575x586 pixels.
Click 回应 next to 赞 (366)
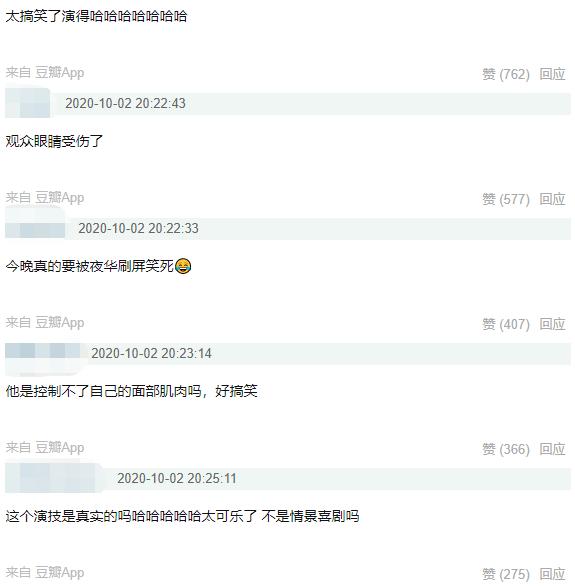pyautogui.click(x=552, y=449)
